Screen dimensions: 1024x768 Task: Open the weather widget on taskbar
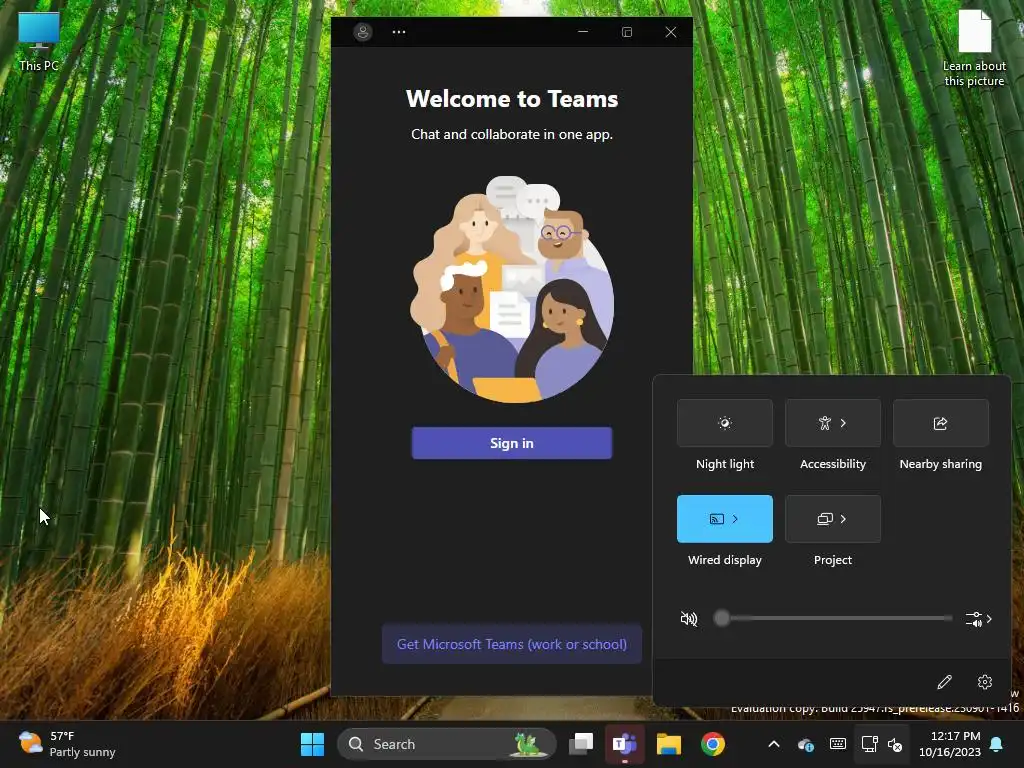pos(67,744)
